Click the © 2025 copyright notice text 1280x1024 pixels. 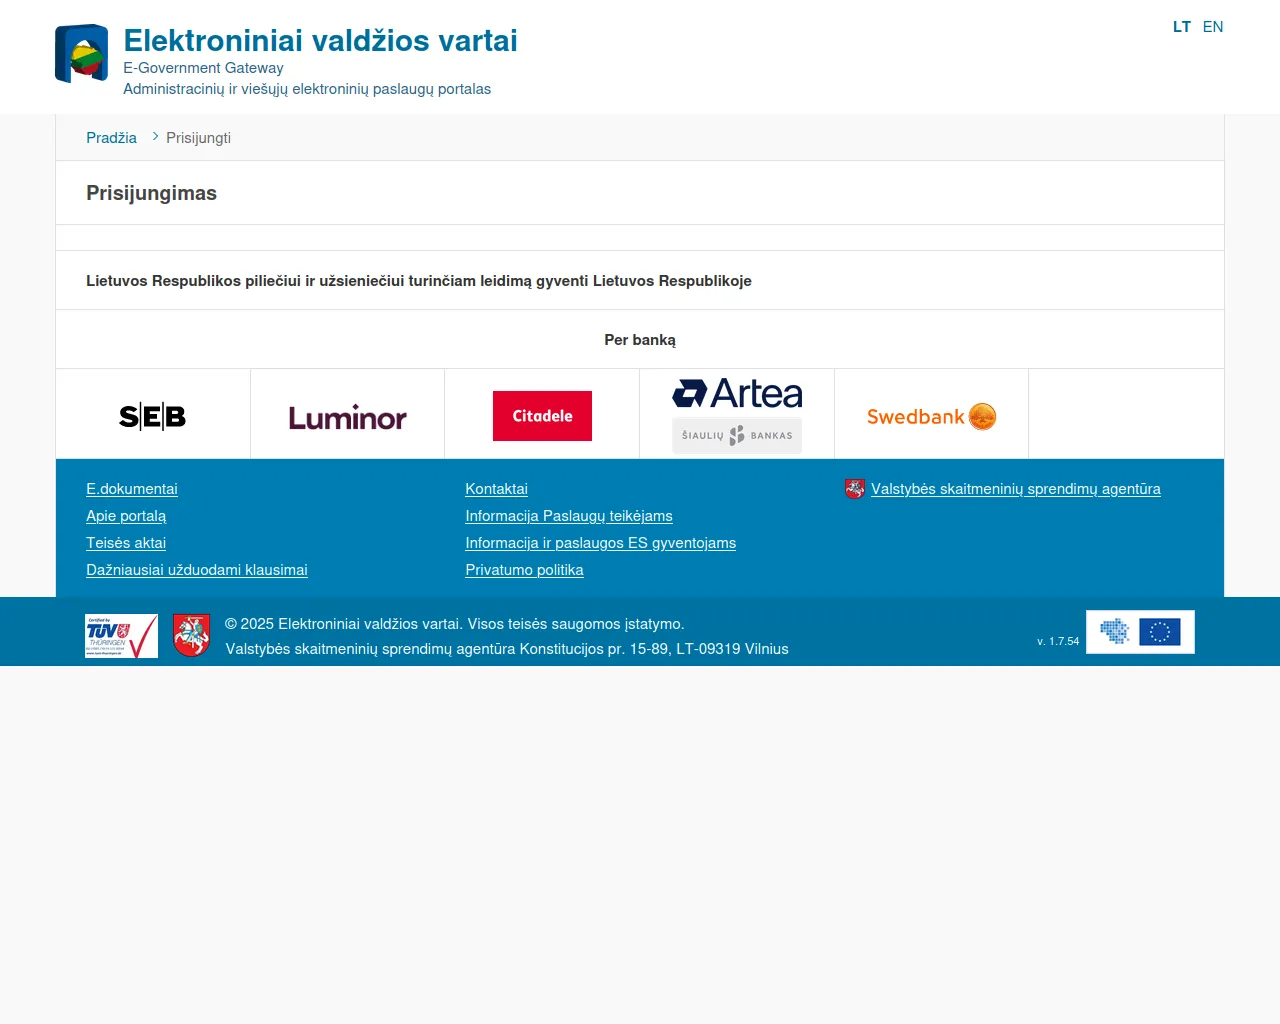tap(455, 624)
